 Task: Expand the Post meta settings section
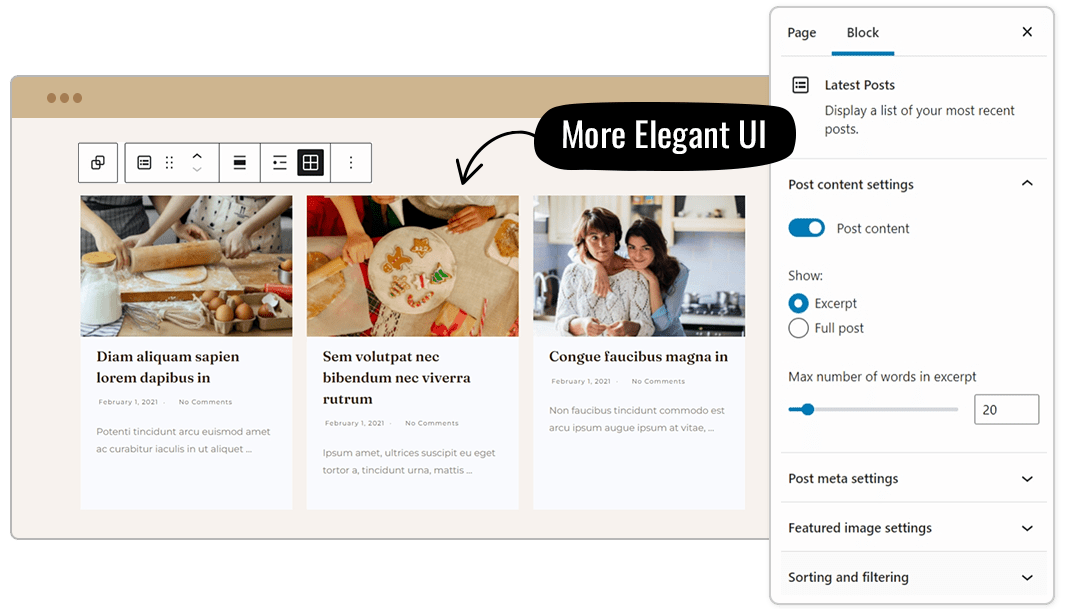(1027, 479)
